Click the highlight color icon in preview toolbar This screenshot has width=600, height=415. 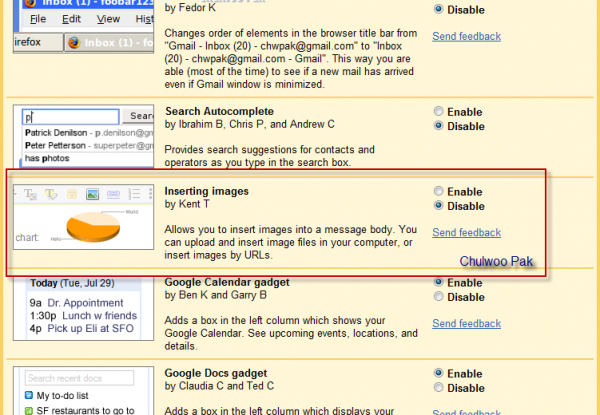pos(51,193)
